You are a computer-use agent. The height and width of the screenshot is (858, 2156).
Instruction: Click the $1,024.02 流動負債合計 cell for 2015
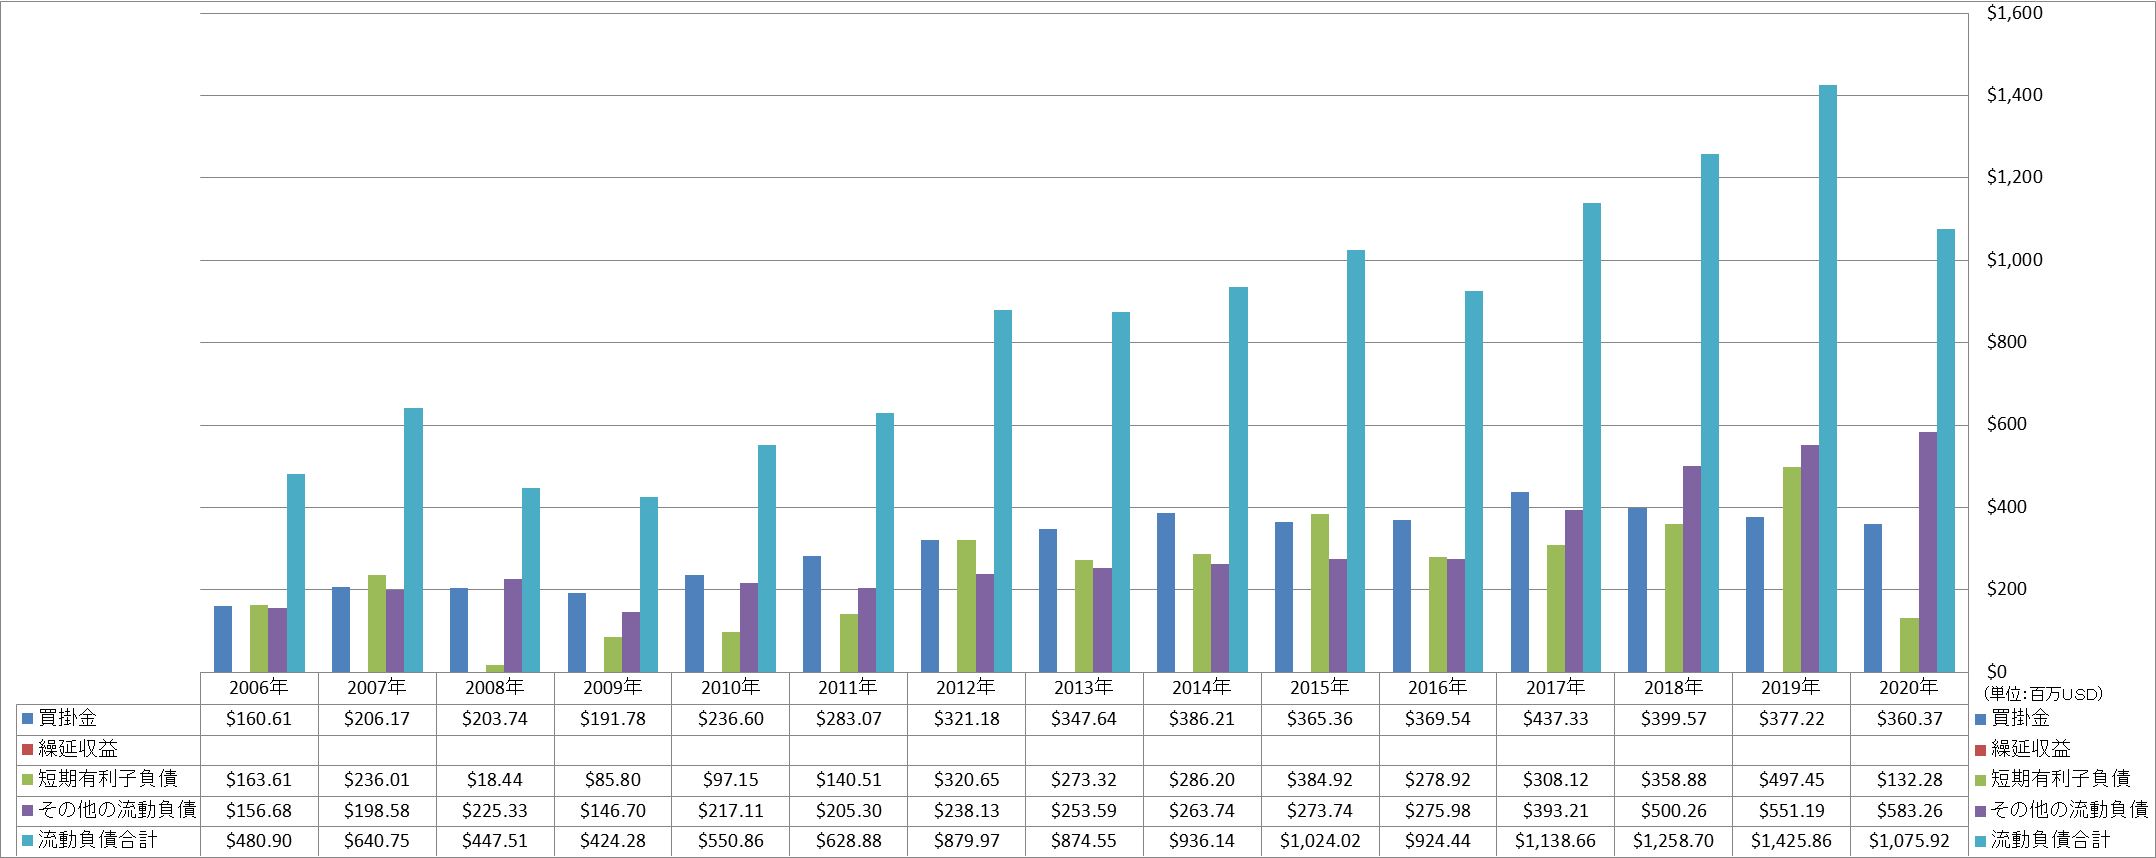click(x=1320, y=841)
